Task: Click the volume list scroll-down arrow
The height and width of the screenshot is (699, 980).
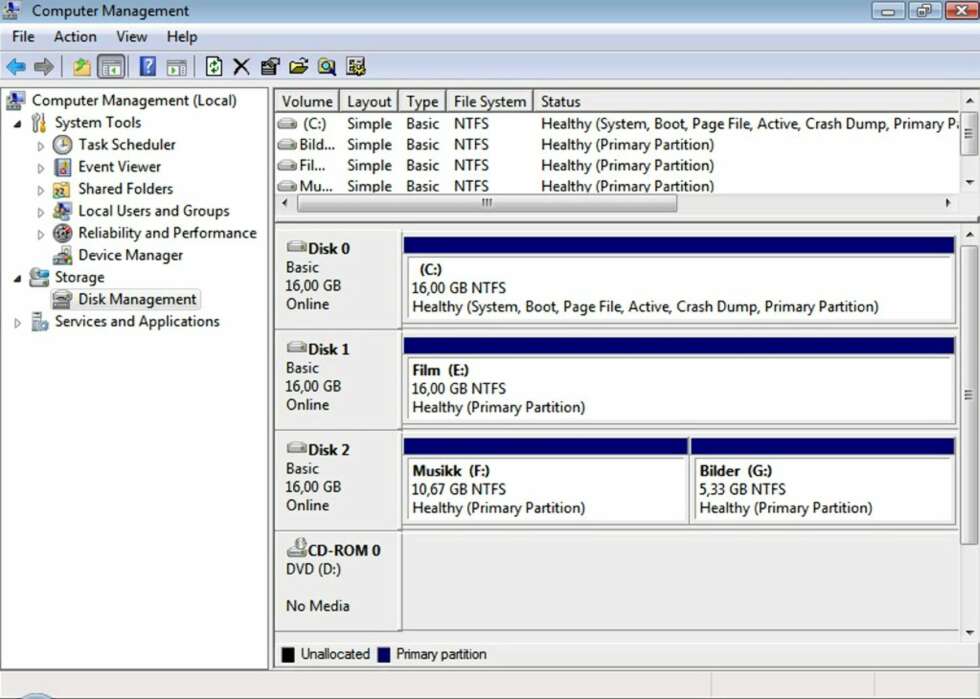Action: (x=969, y=183)
